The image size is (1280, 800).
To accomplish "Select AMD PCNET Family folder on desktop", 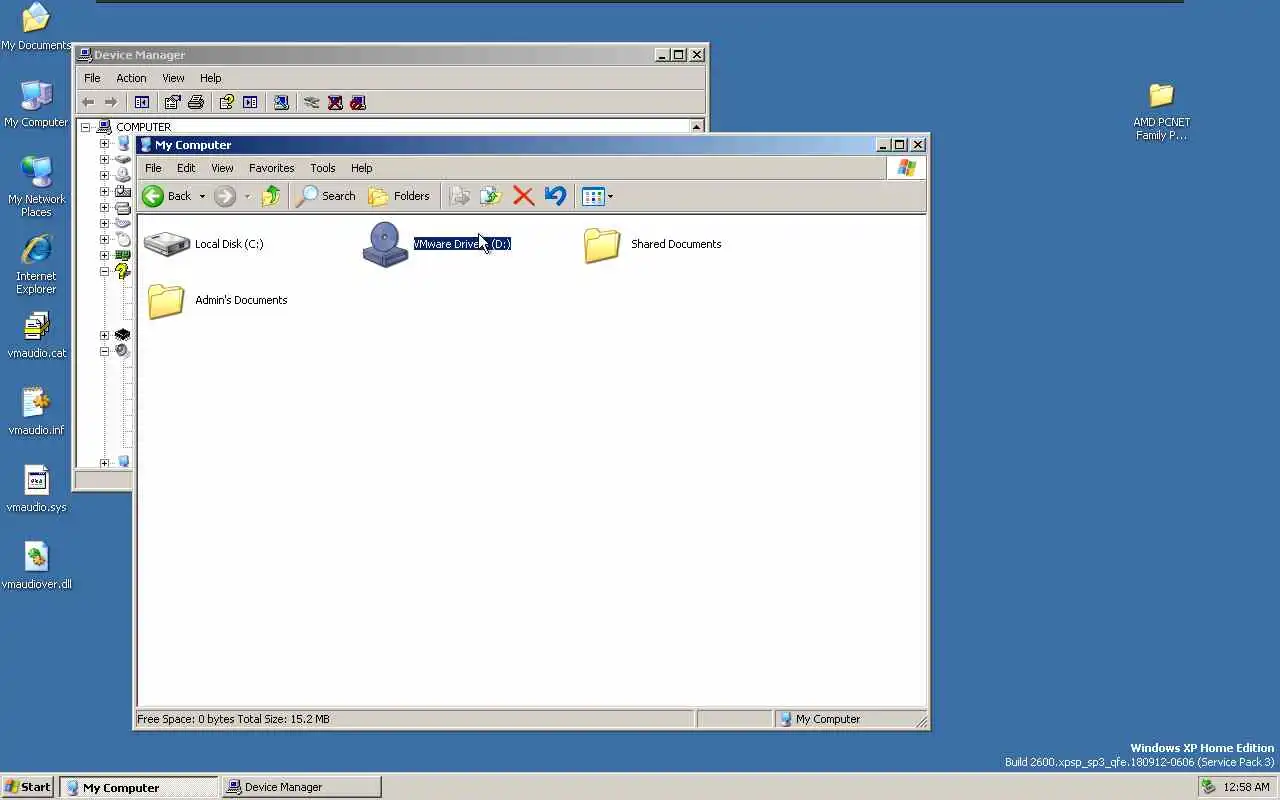I will pyautogui.click(x=1161, y=111).
